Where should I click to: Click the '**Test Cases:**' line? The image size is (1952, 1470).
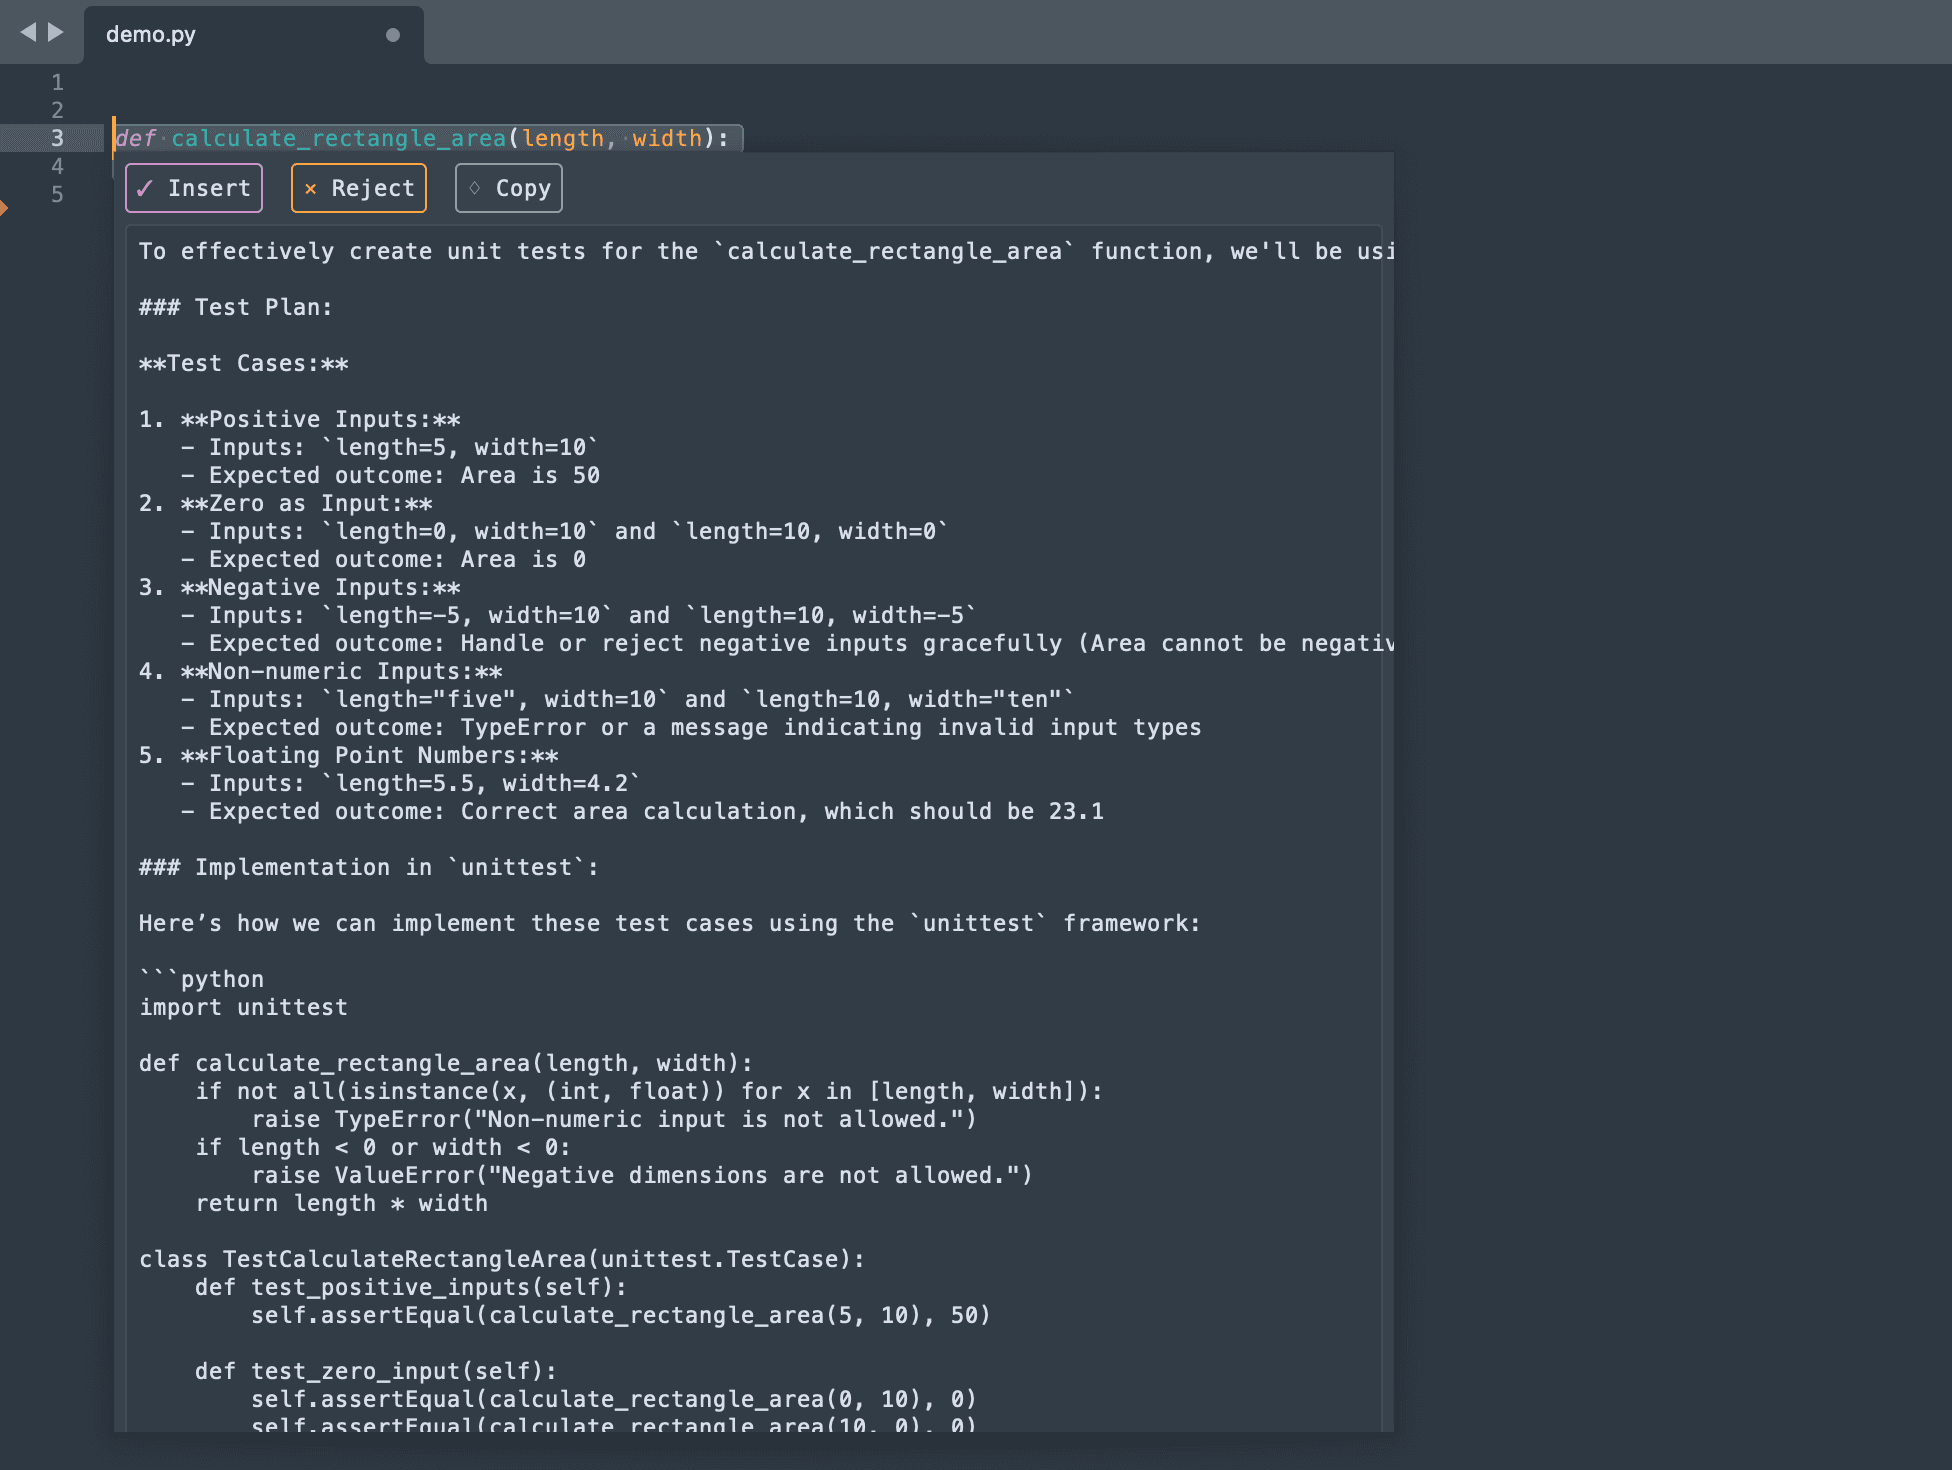pyautogui.click(x=244, y=363)
